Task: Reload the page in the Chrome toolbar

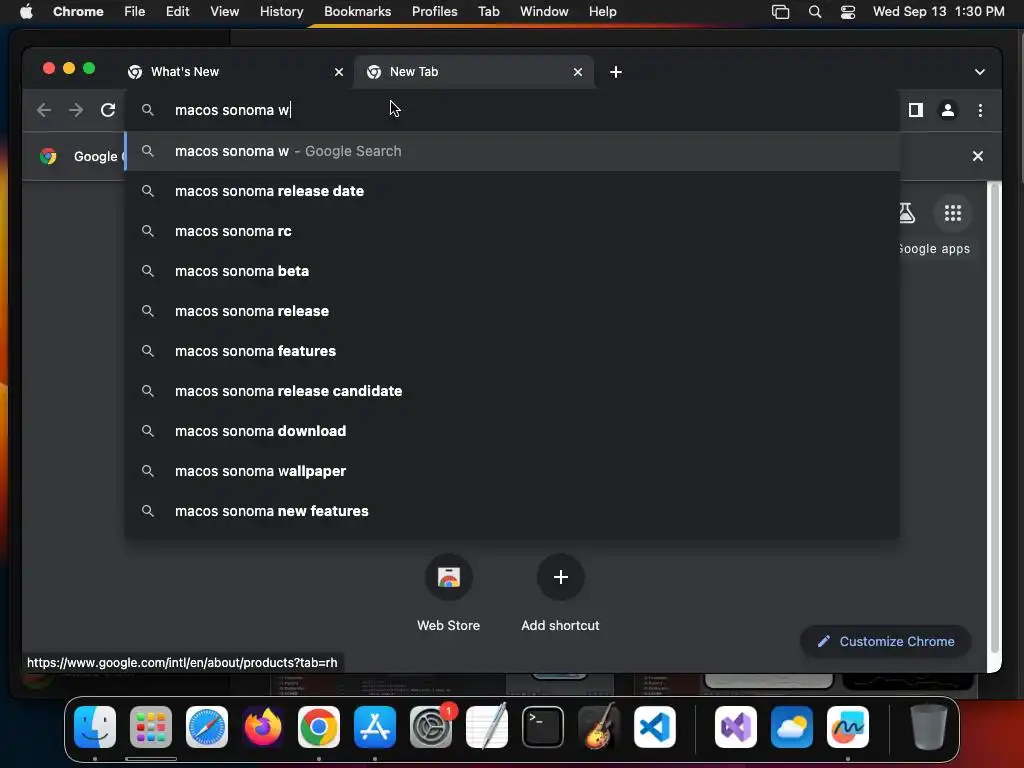Action: tap(108, 110)
